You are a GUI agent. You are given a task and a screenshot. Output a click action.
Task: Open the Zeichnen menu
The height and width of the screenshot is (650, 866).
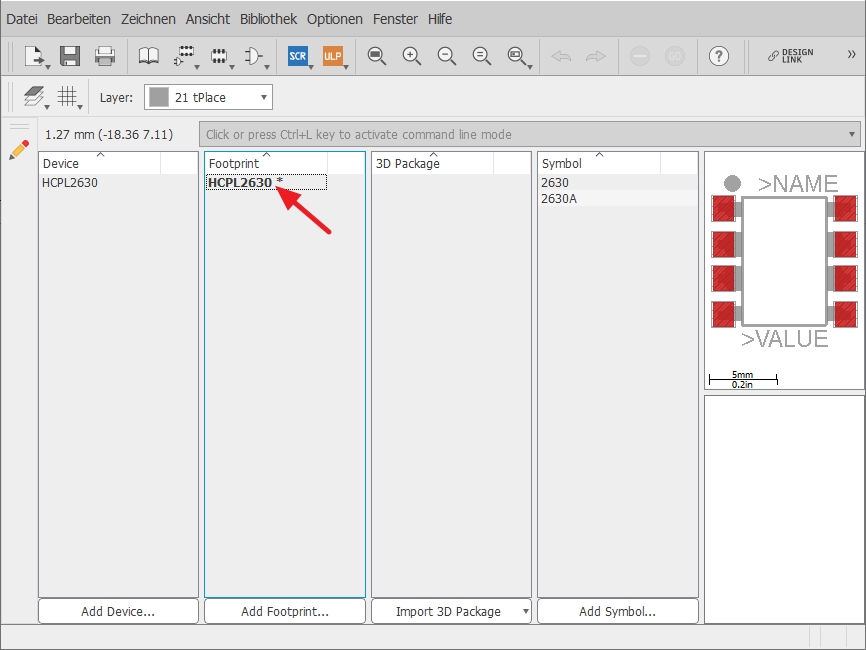click(148, 19)
